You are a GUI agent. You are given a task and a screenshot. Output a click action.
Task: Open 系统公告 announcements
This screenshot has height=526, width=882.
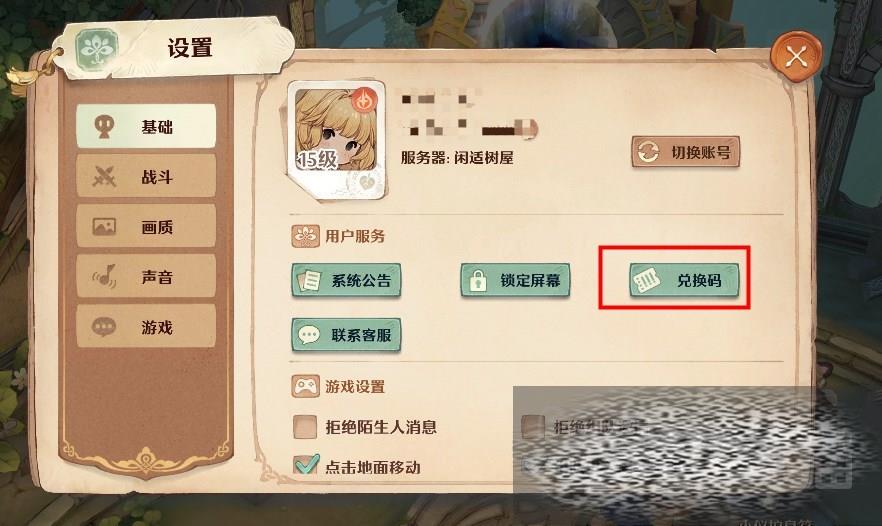[x=346, y=280]
